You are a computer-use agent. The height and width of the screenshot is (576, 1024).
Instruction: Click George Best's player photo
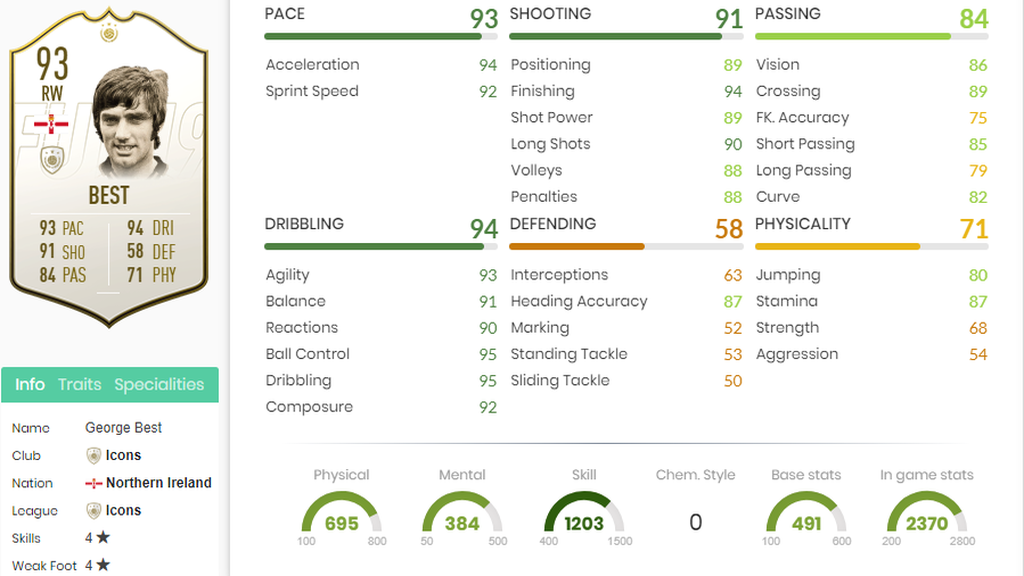pyautogui.click(x=129, y=122)
